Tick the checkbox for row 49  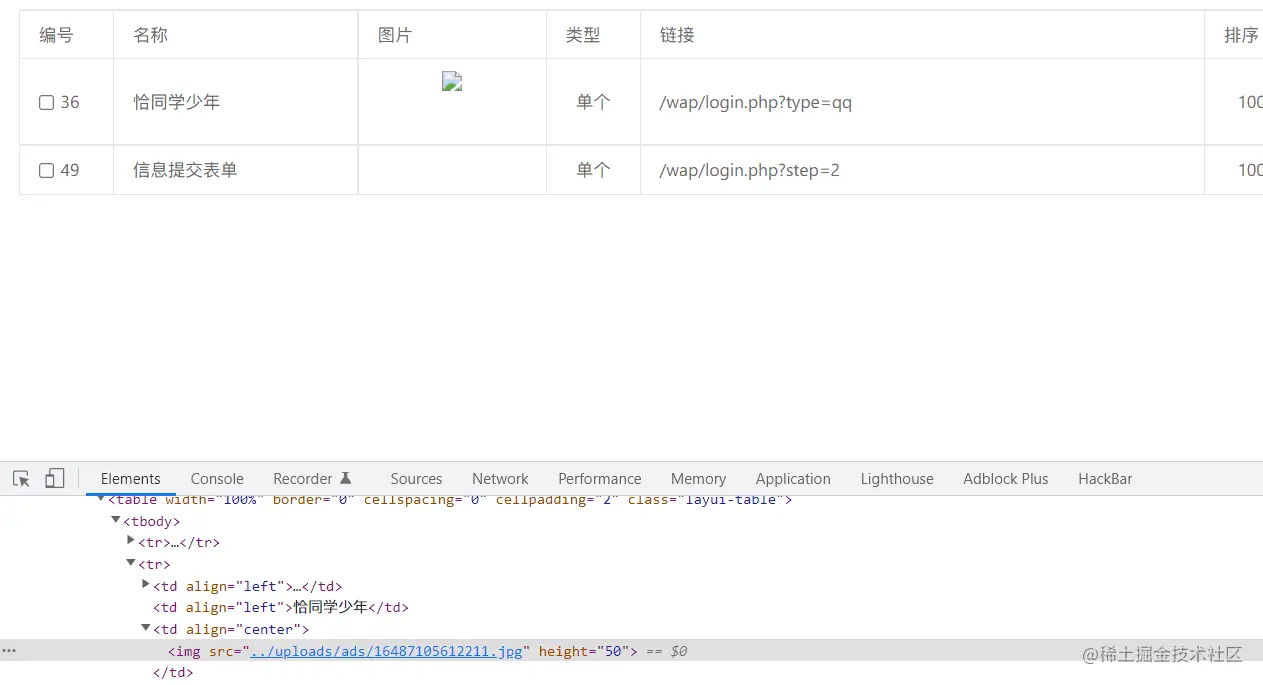(x=46, y=170)
